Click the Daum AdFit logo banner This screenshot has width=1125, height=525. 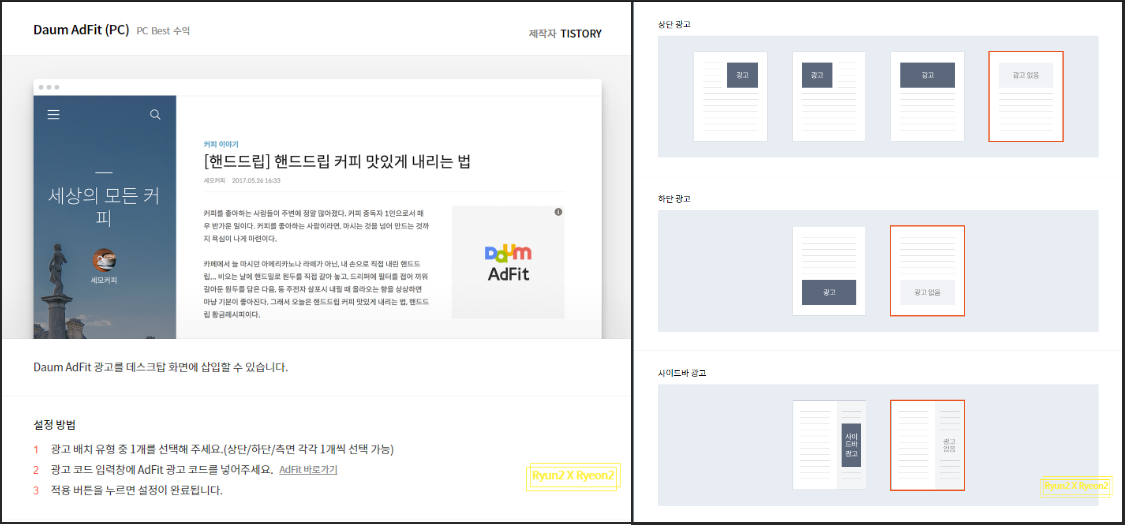(508, 262)
